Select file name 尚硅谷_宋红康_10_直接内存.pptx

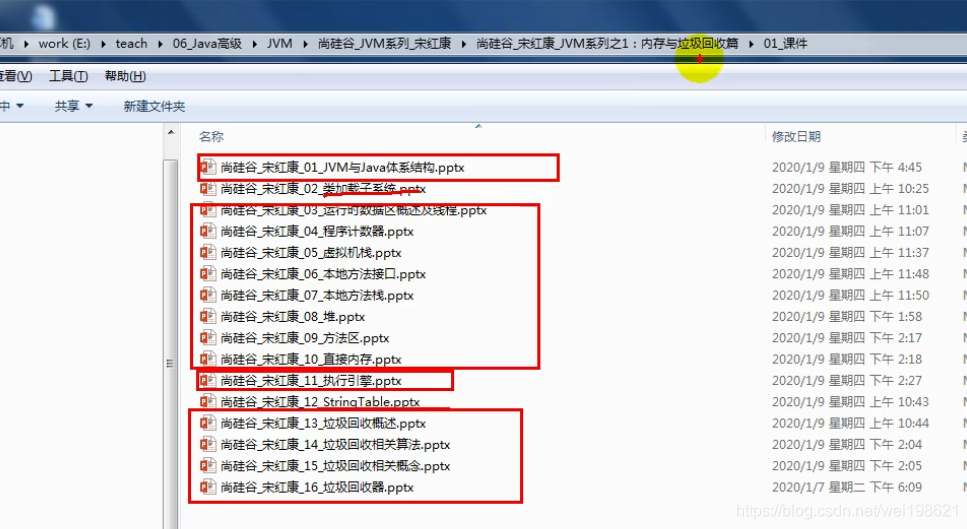(x=311, y=359)
